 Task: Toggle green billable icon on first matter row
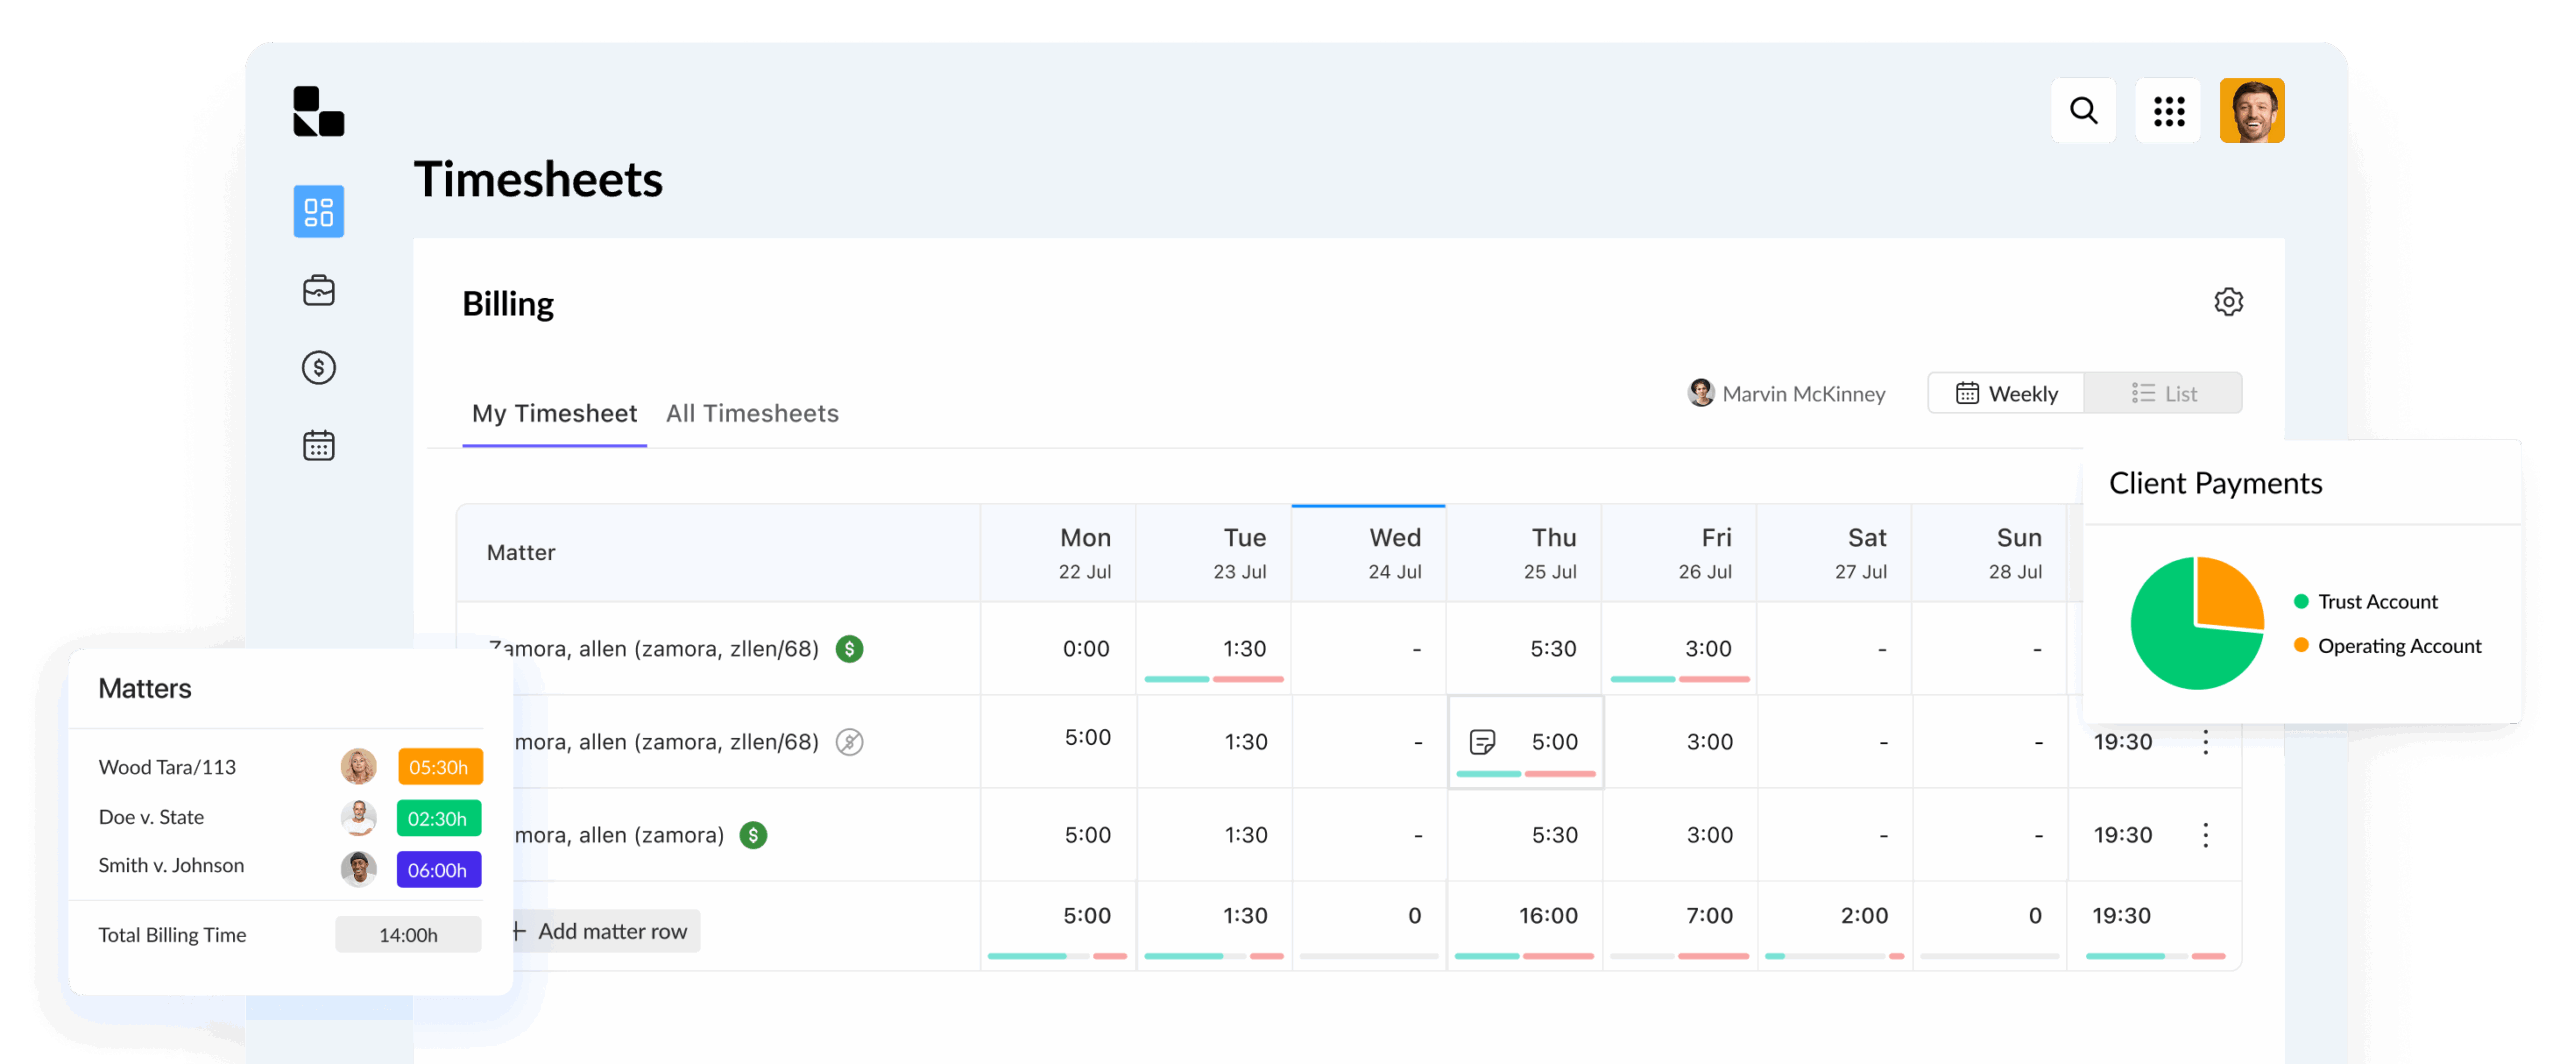click(x=849, y=649)
